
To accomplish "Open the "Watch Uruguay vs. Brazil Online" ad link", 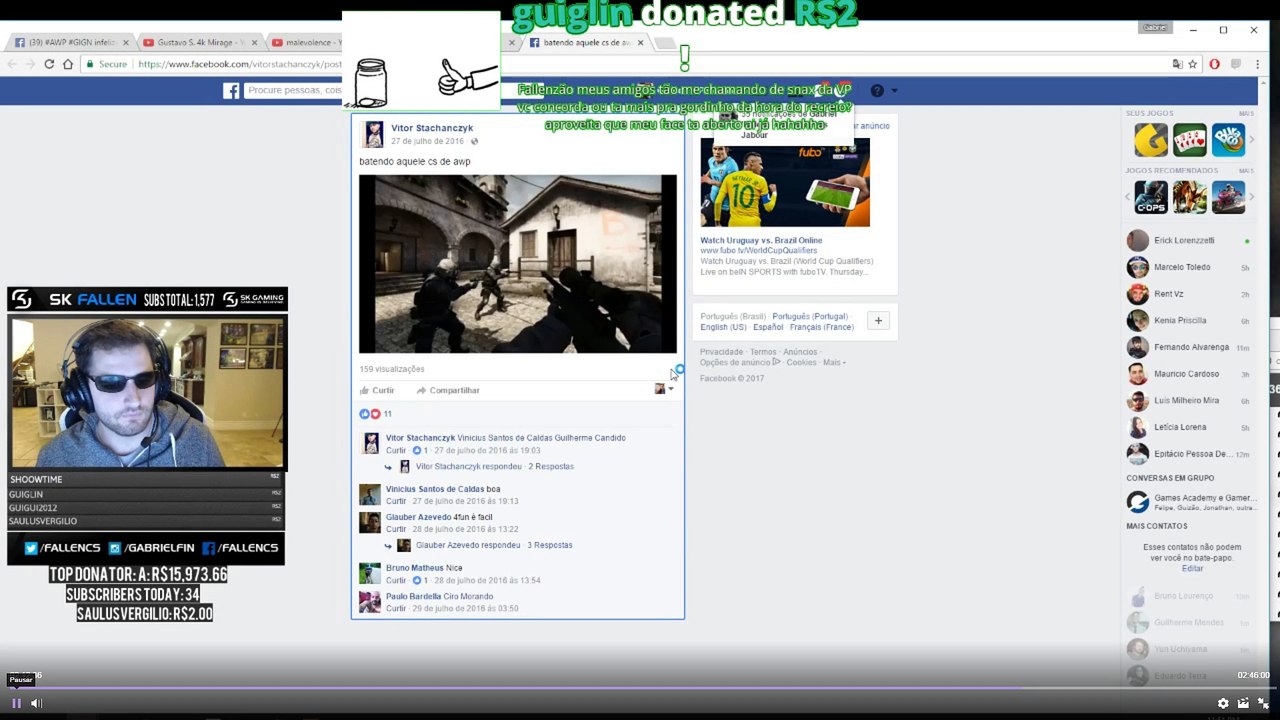I will [761, 240].
